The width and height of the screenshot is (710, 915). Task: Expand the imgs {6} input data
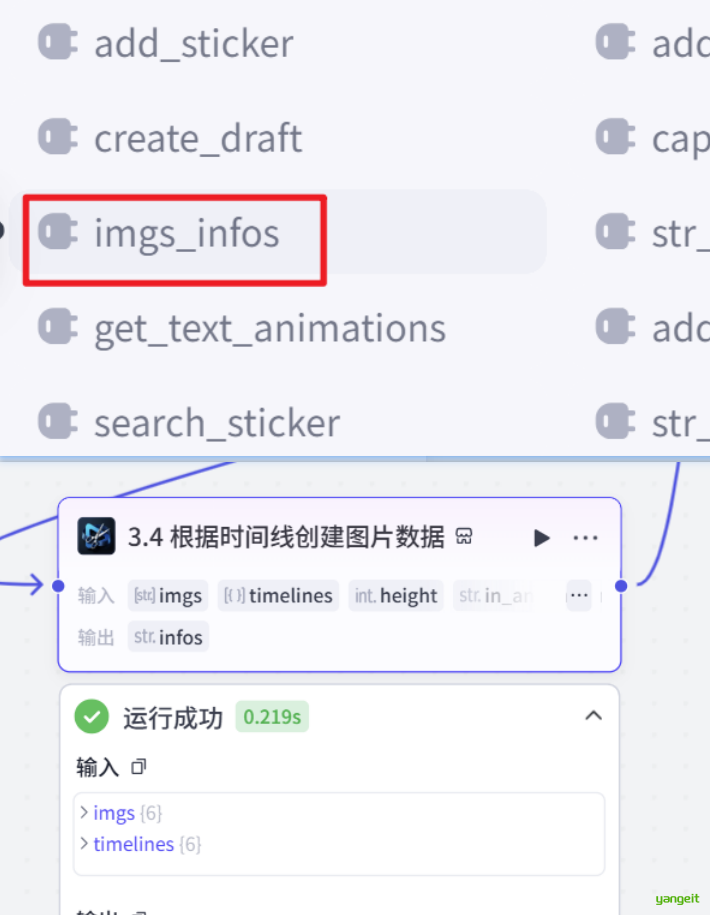(84, 813)
